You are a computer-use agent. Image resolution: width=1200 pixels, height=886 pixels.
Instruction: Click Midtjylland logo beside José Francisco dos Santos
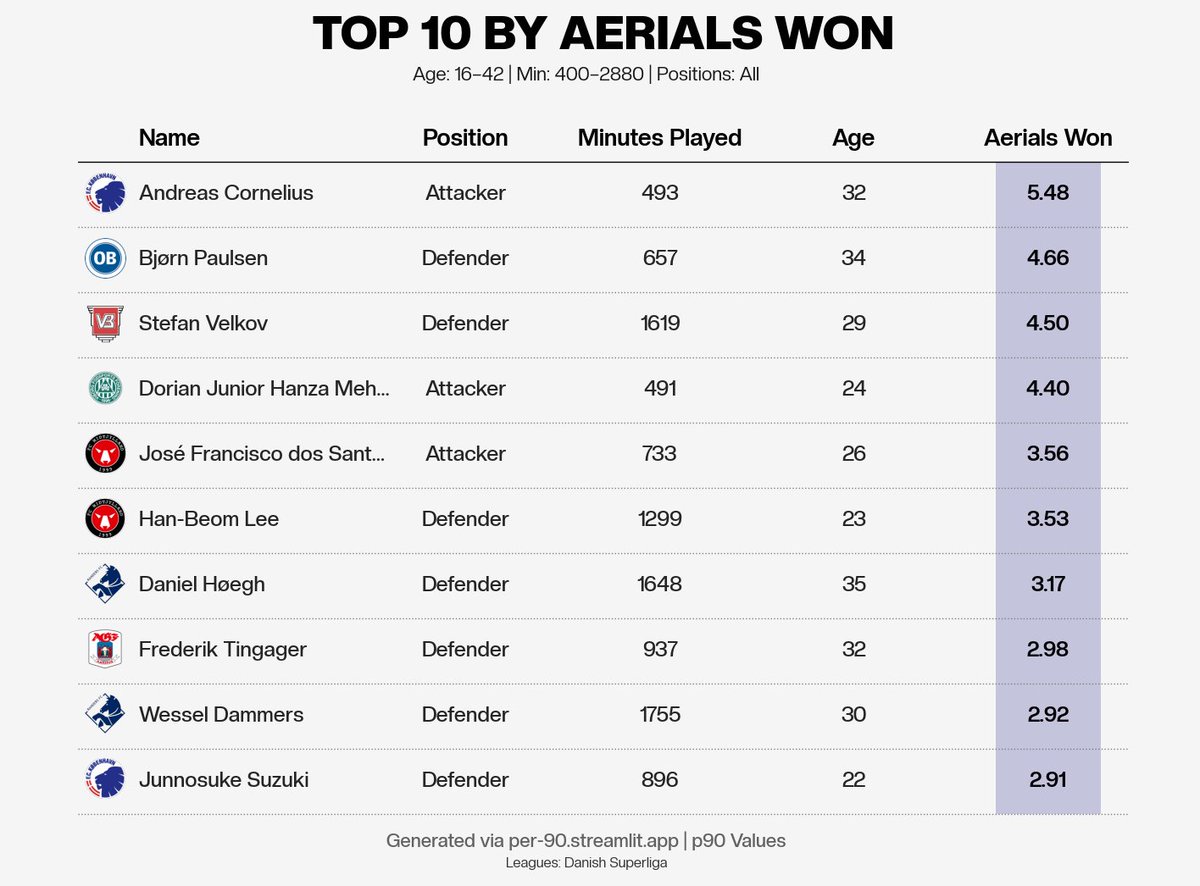tap(105, 454)
